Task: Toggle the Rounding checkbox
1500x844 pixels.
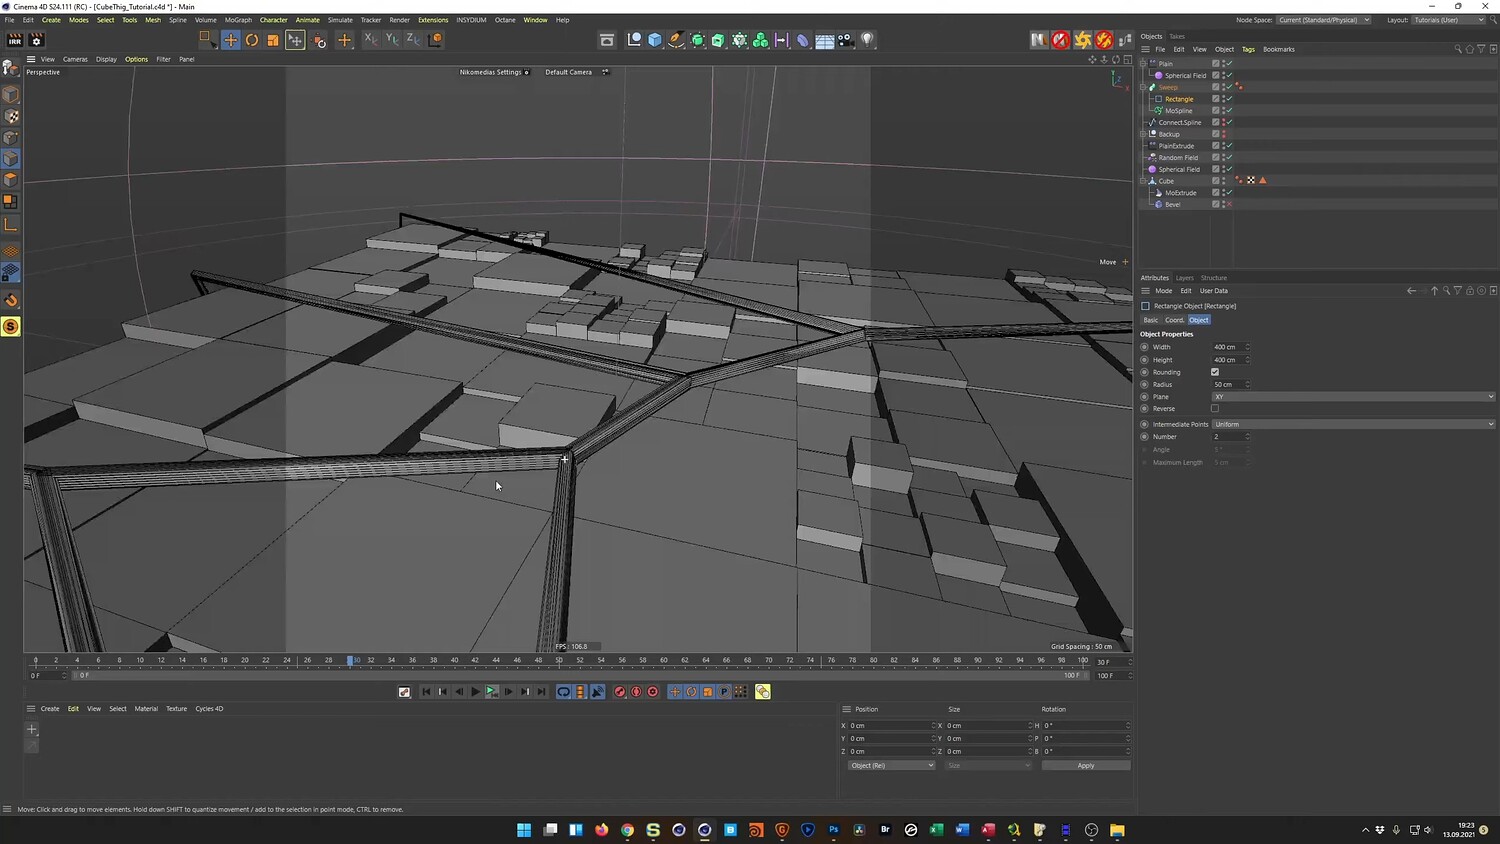Action: pyautogui.click(x=1215, y=372)
